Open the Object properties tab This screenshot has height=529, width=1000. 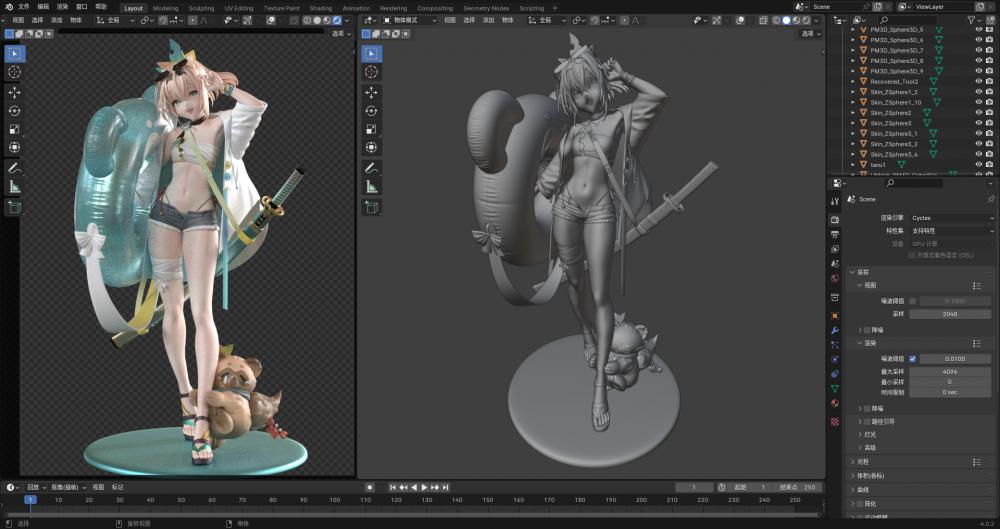(835, 315)
